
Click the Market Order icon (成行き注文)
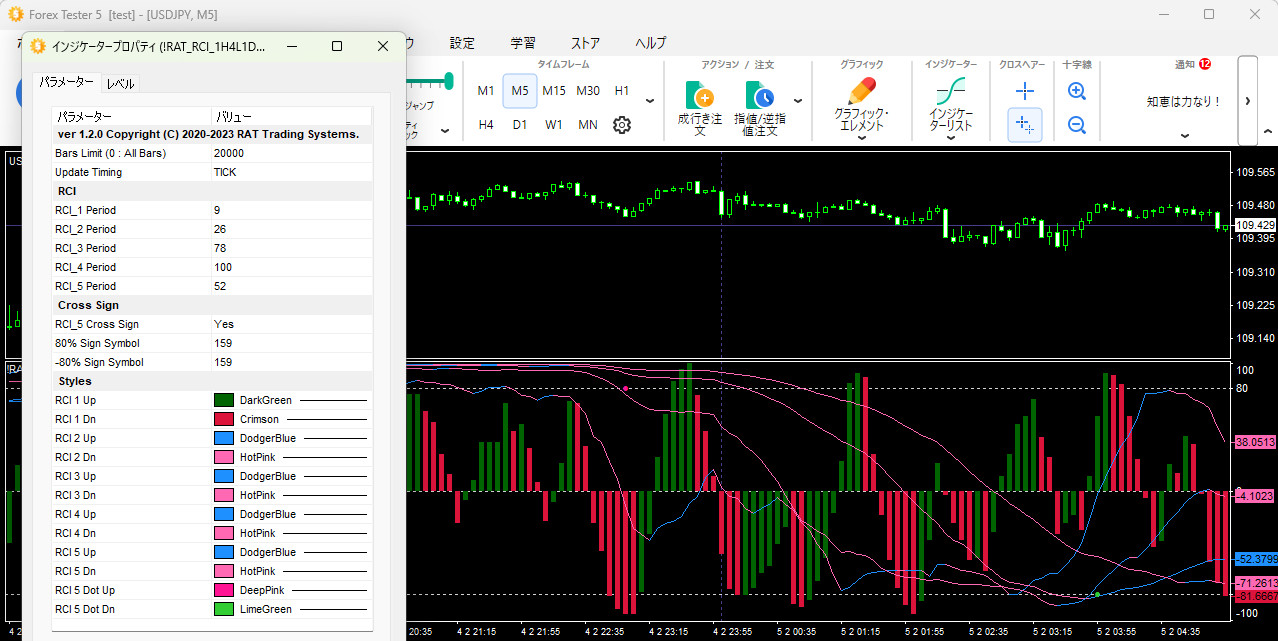coord(699,97)
